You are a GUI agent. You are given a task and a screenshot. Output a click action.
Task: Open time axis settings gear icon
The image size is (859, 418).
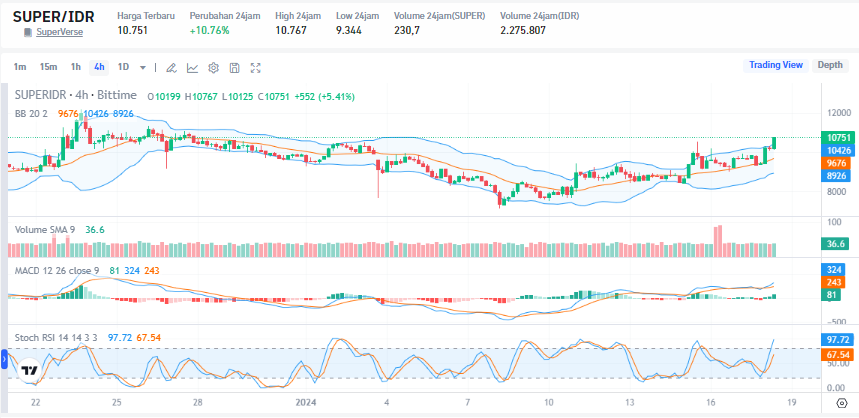[x=842, y=403]
